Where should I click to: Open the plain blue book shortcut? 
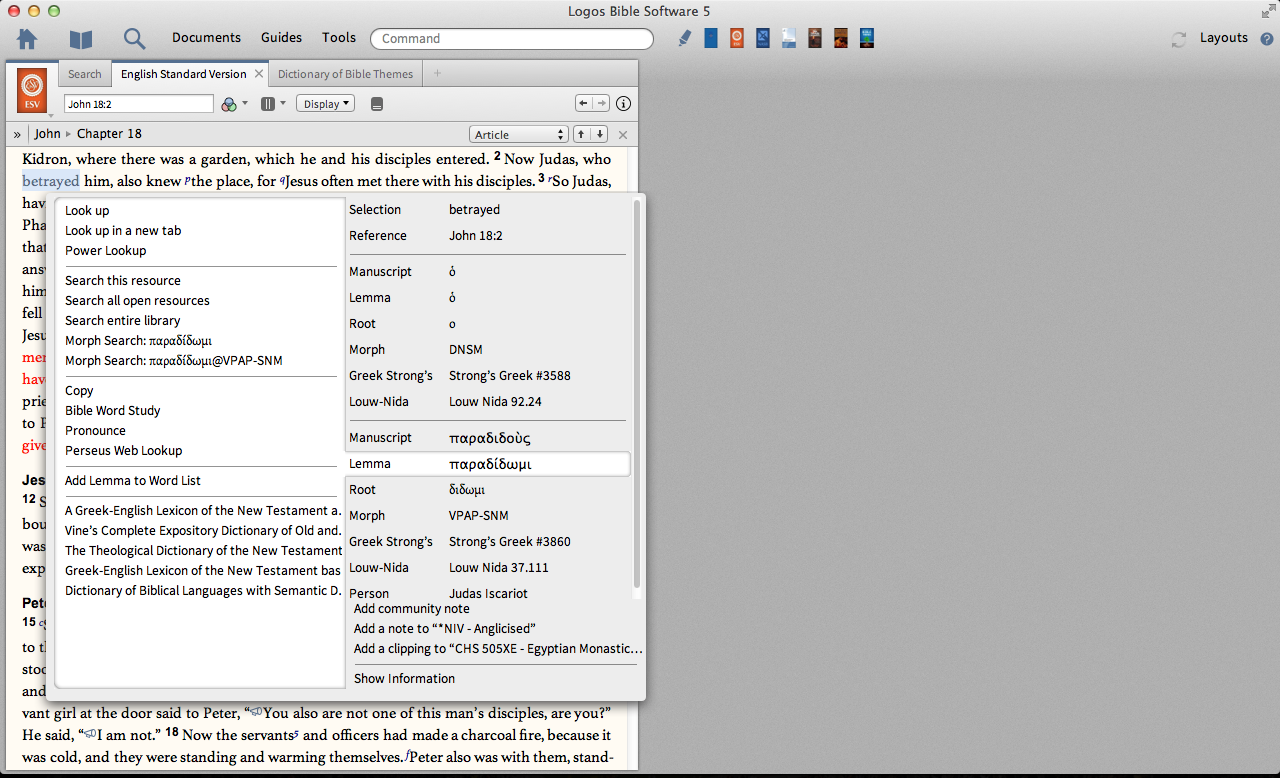click(x=711, y=38)
